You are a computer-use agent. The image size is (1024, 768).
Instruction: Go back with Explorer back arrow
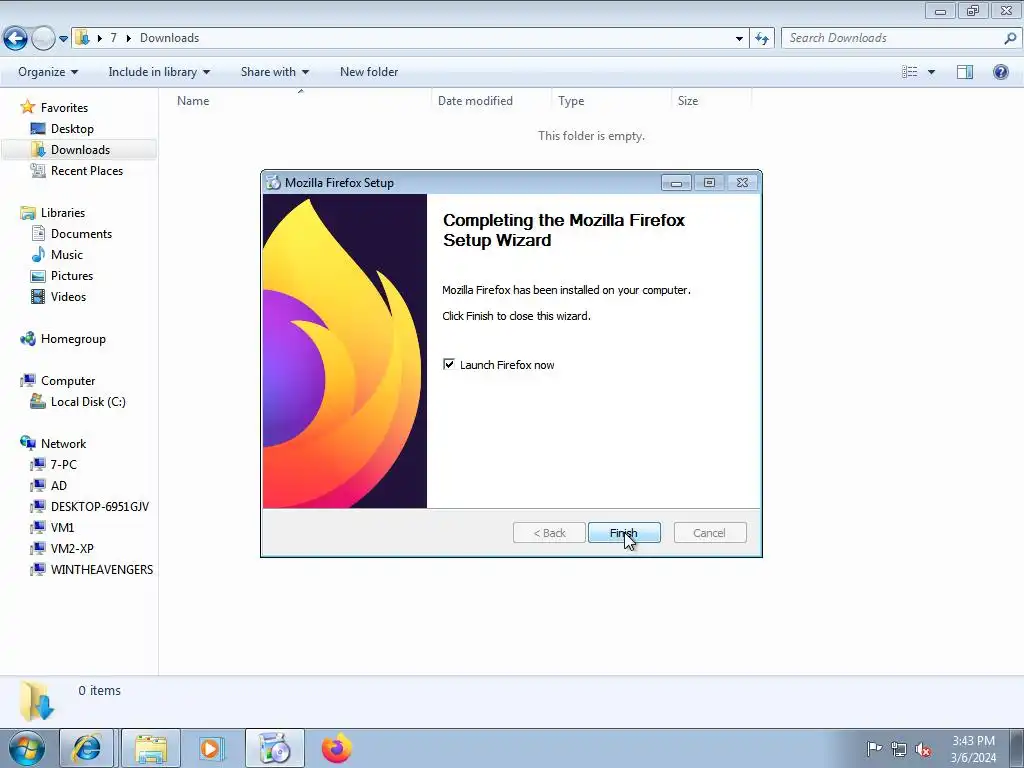(x=16, y=39)
